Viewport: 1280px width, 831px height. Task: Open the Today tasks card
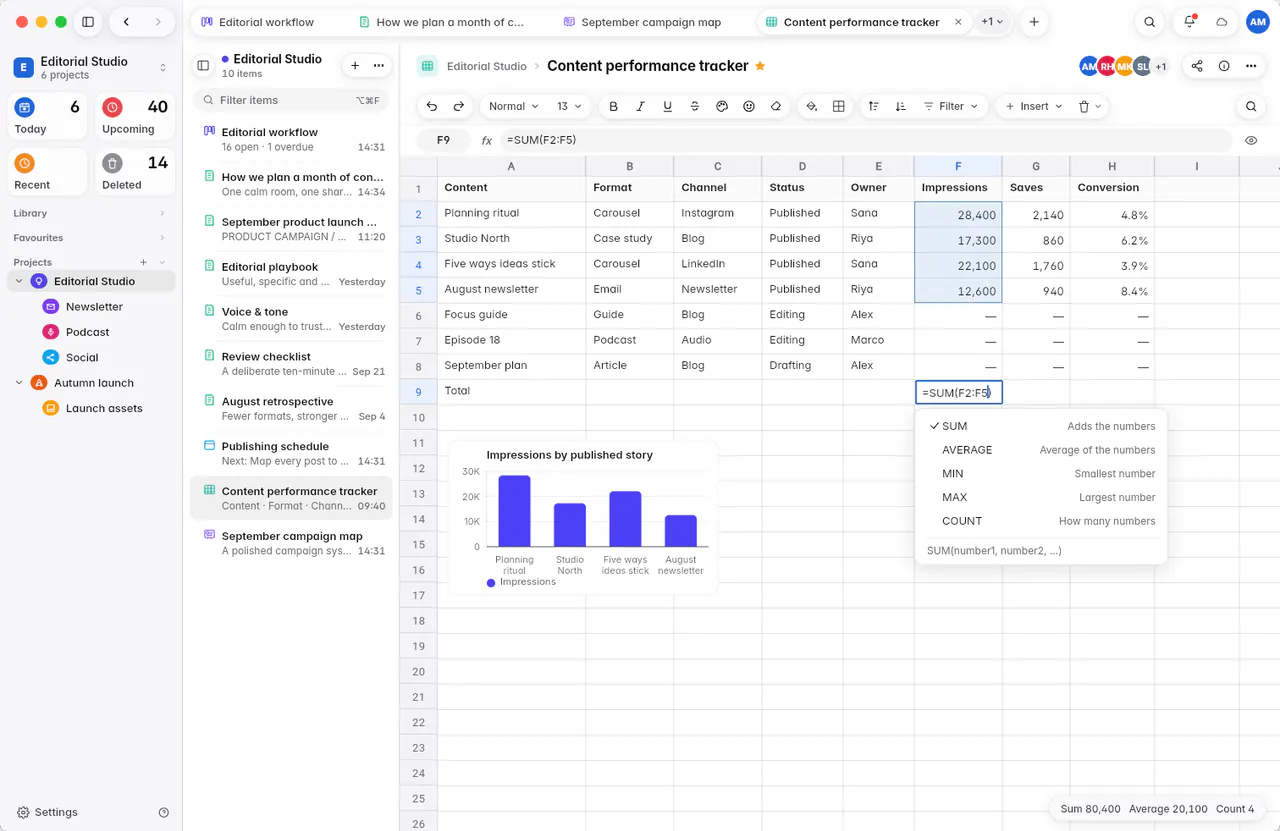pos(48,117)
